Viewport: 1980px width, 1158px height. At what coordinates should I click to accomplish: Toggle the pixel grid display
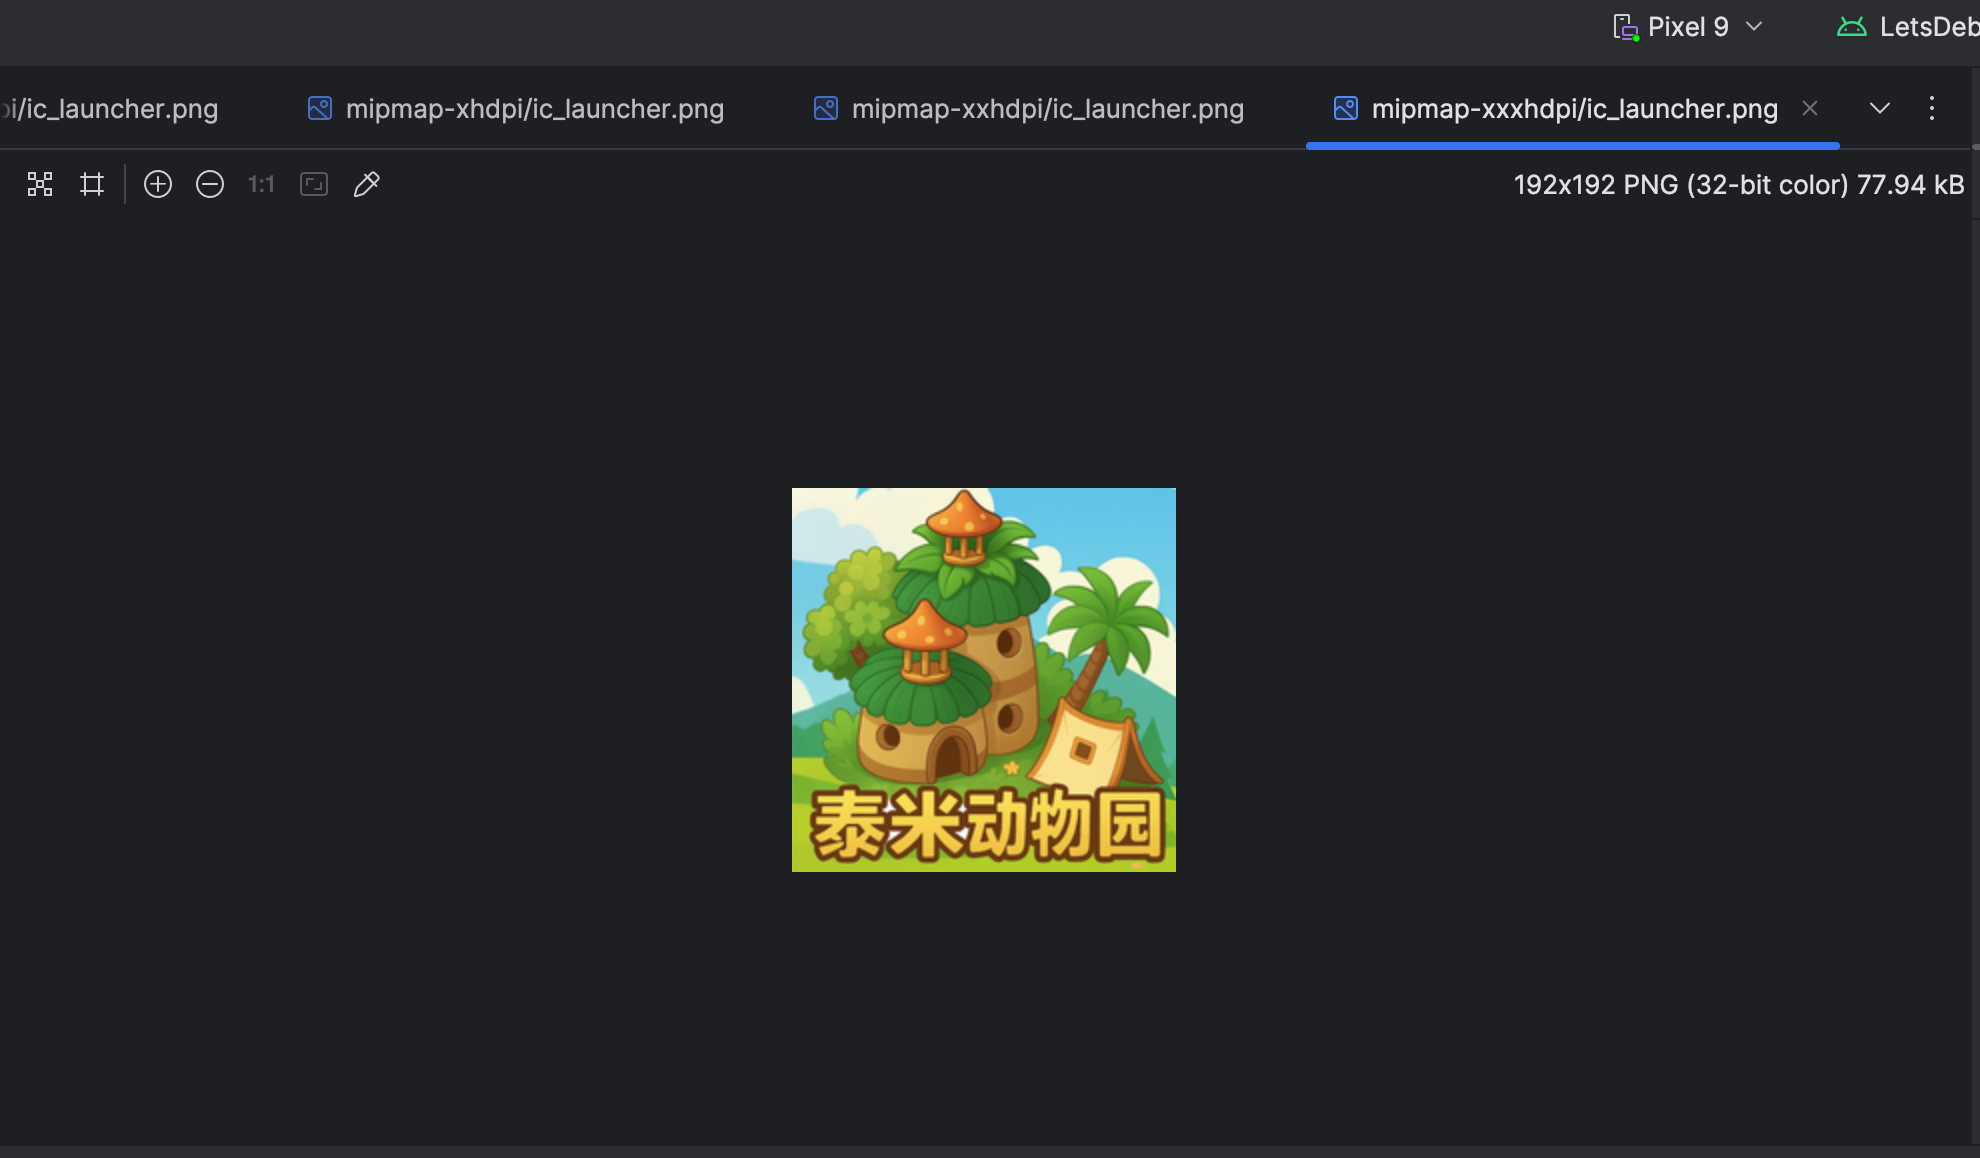click(92, 184)
